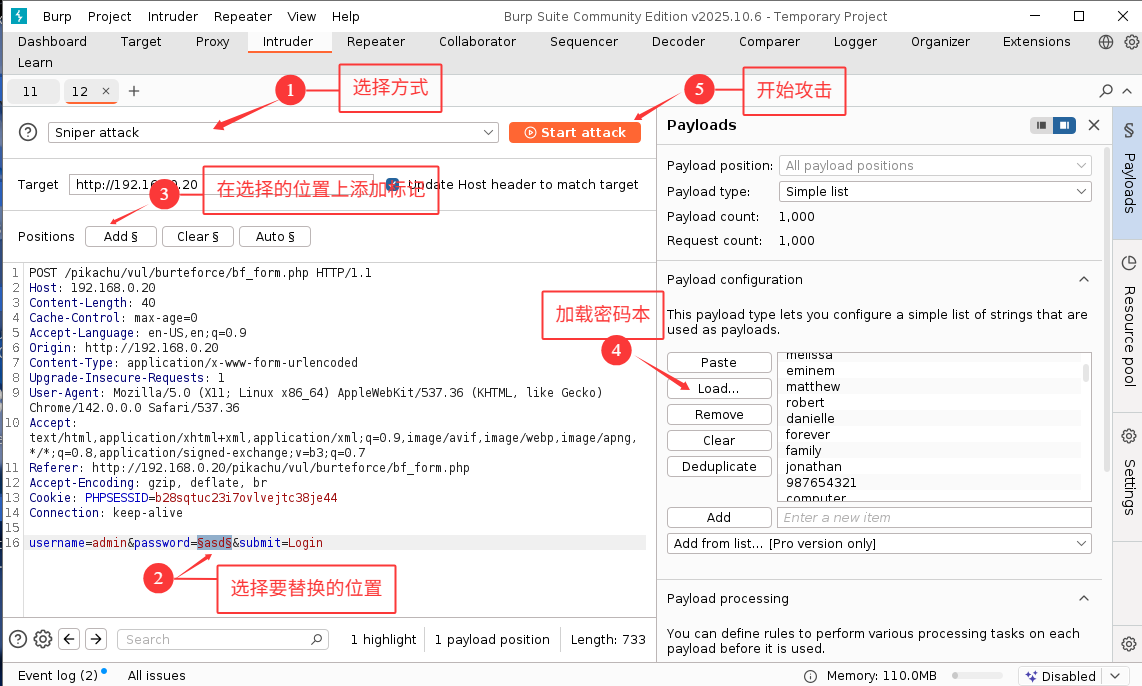Open All issues in status bar

coord(157,675)
